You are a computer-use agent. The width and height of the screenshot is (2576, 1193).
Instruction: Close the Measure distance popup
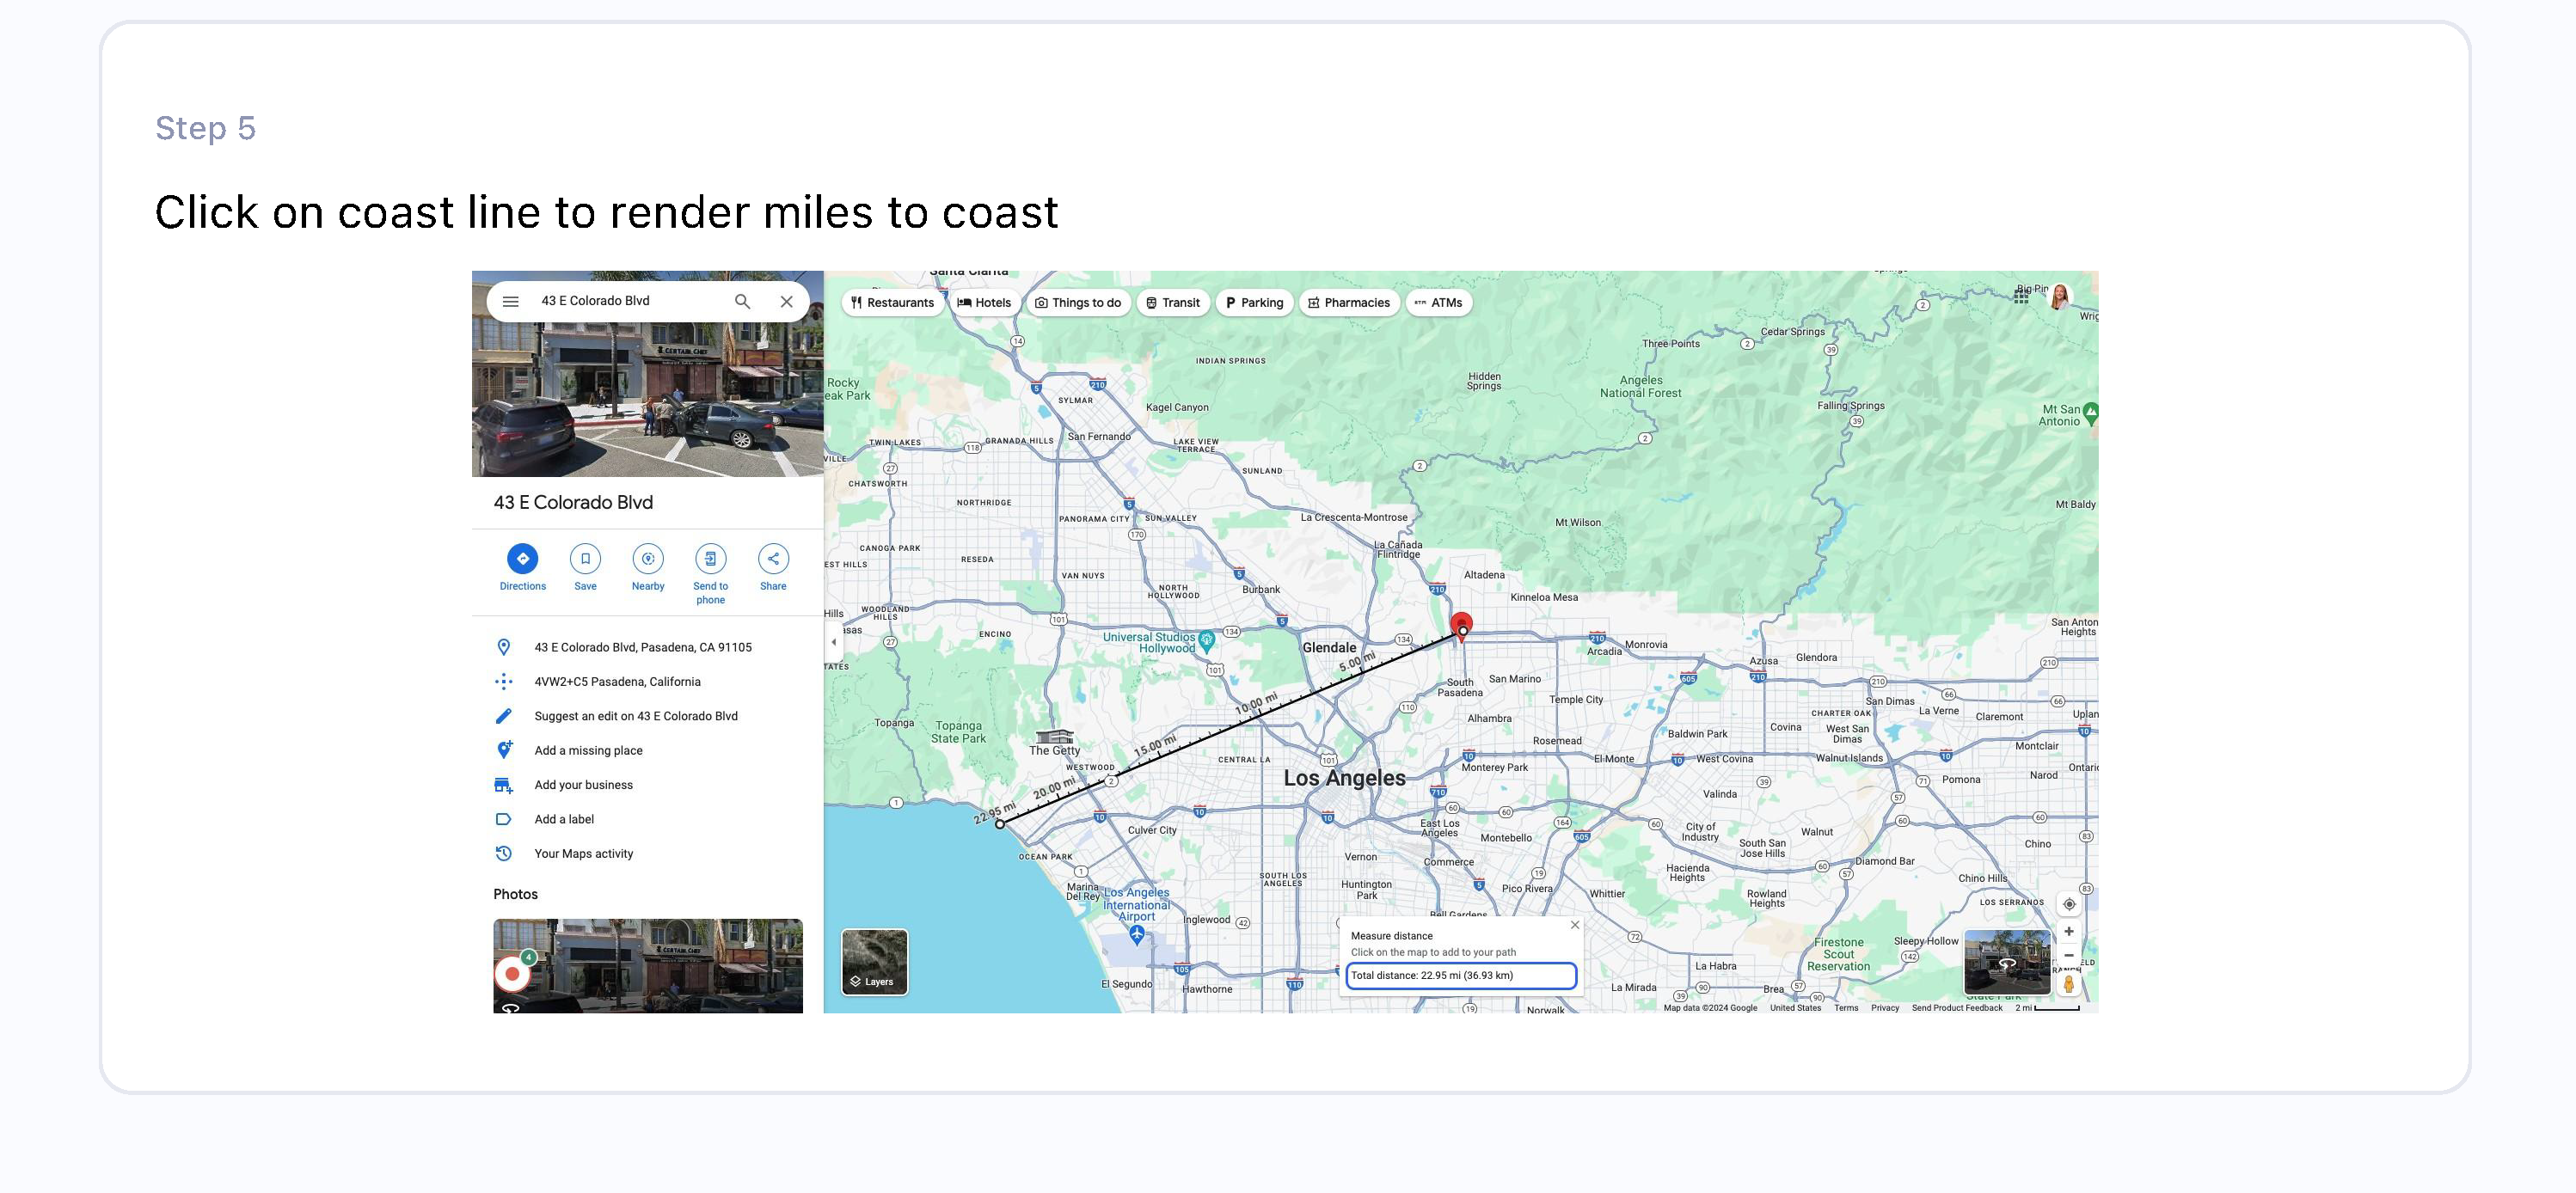1575,925
